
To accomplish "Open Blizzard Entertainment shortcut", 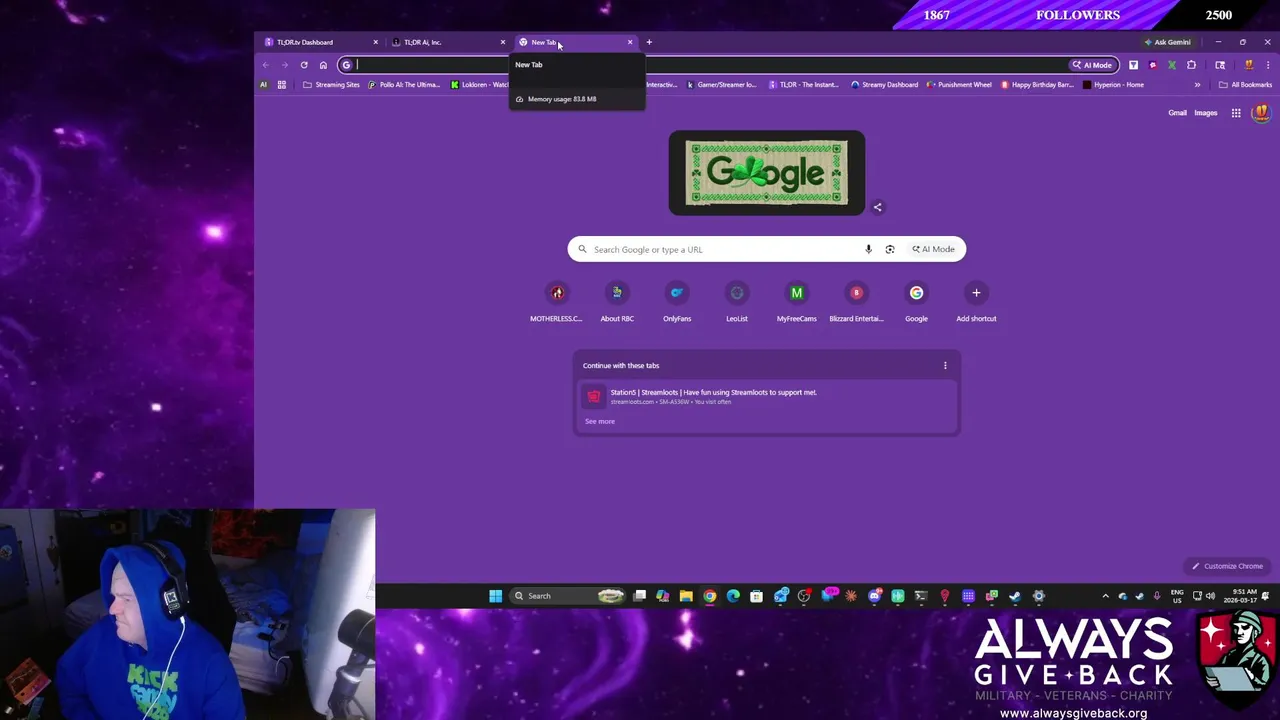I will click(856, 302).
